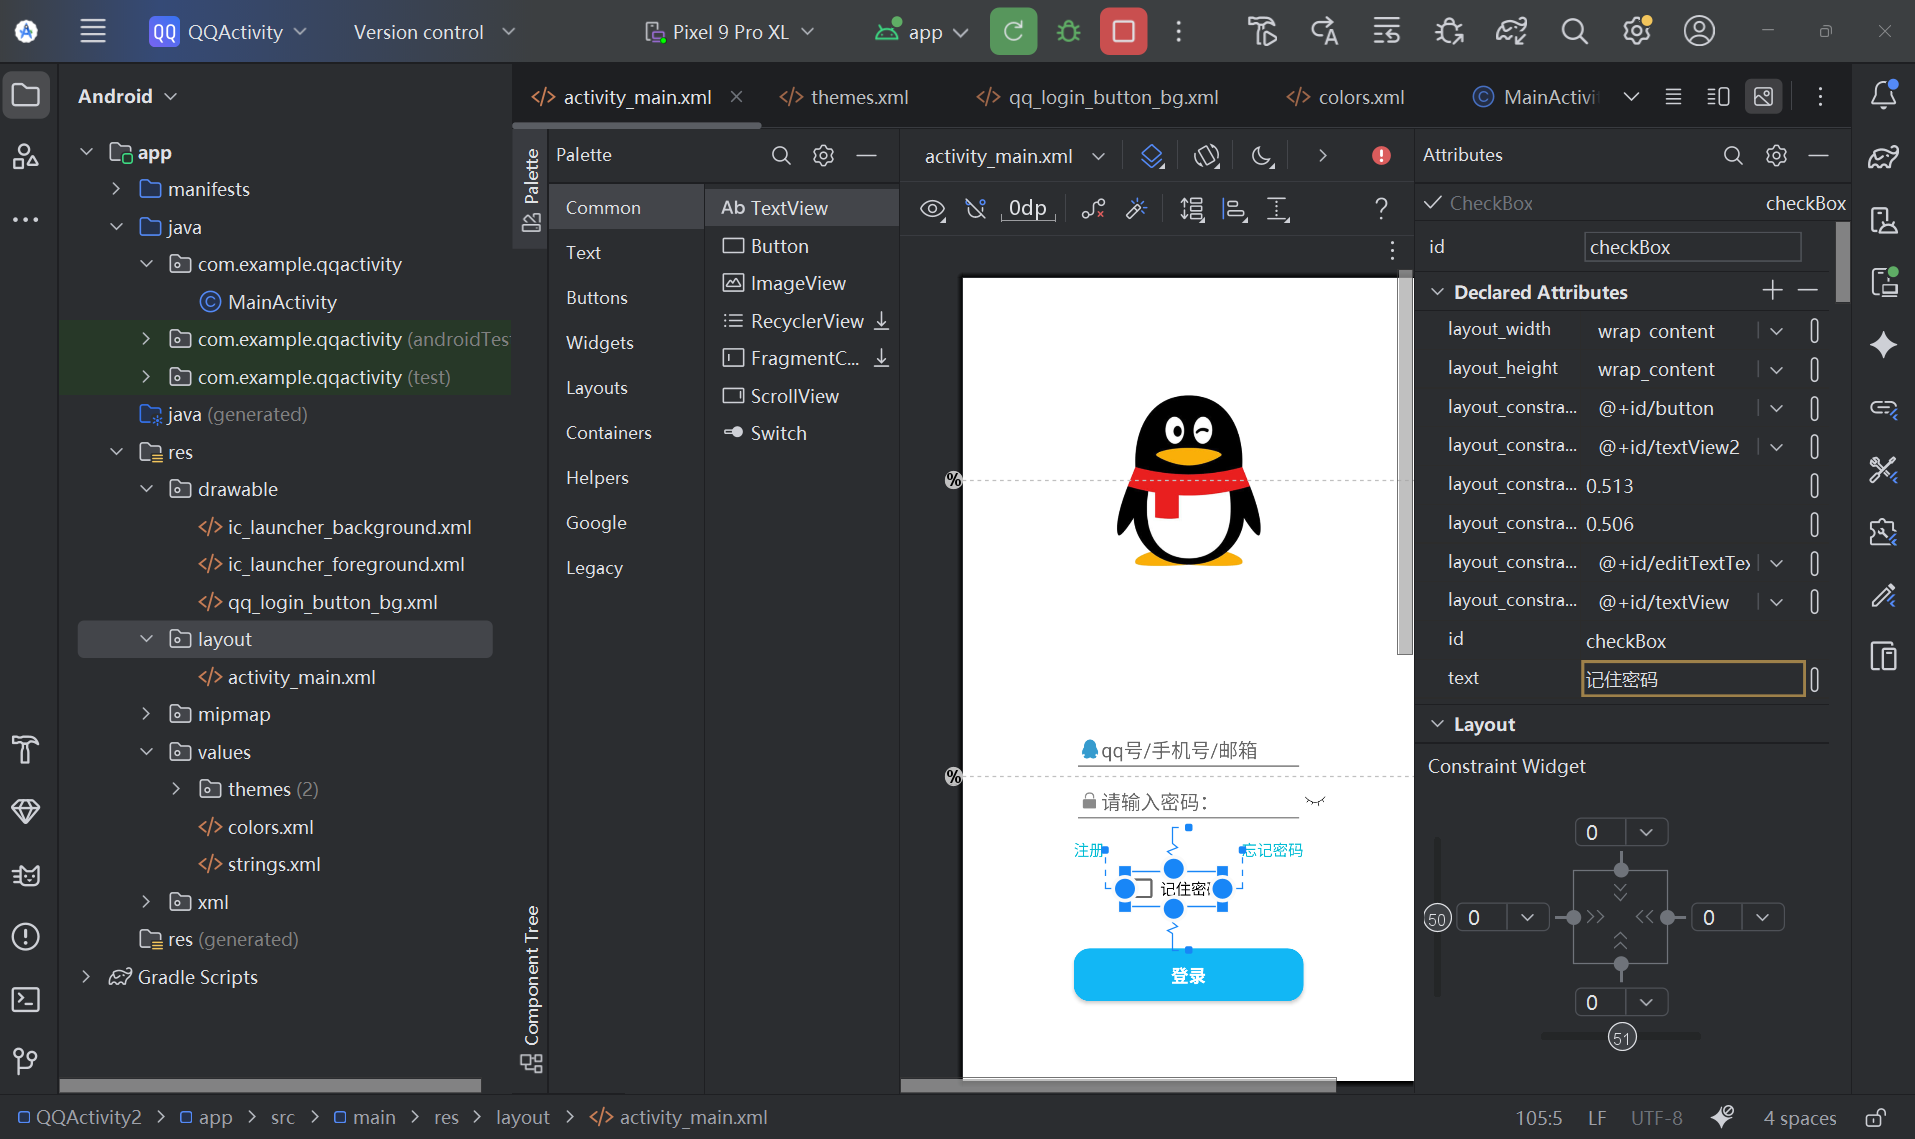Add a declared attribute with plus button
This screenshot has width=1915, height=1139.
[x=1772, y=290]
